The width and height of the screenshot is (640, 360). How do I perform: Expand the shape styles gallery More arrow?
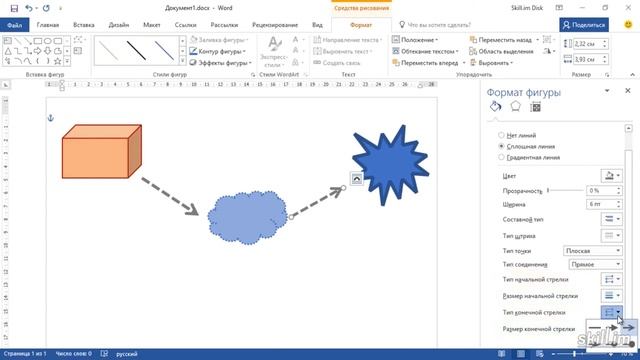[182, 61]
